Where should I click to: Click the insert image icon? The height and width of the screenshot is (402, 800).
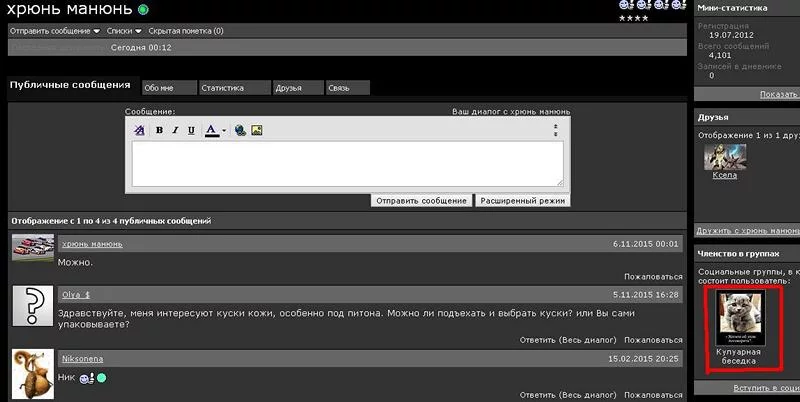[257, 130]
